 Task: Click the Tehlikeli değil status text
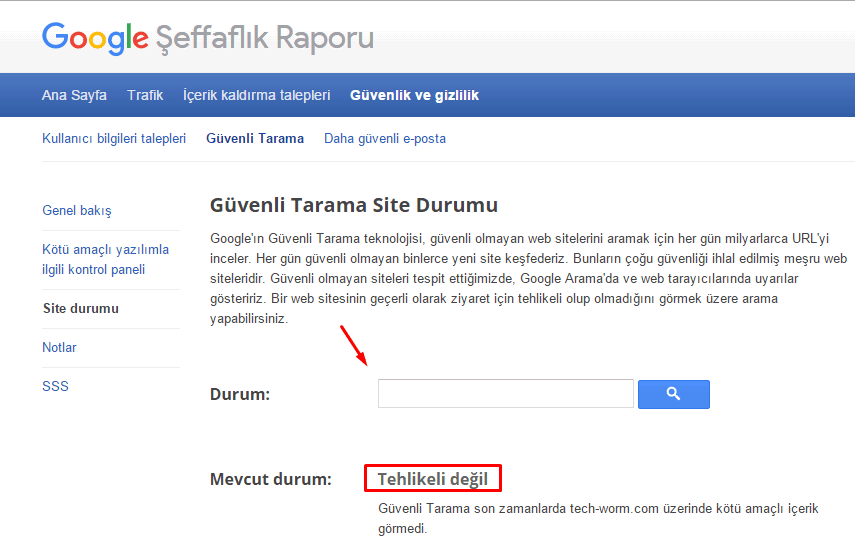[x=433, y=479]
